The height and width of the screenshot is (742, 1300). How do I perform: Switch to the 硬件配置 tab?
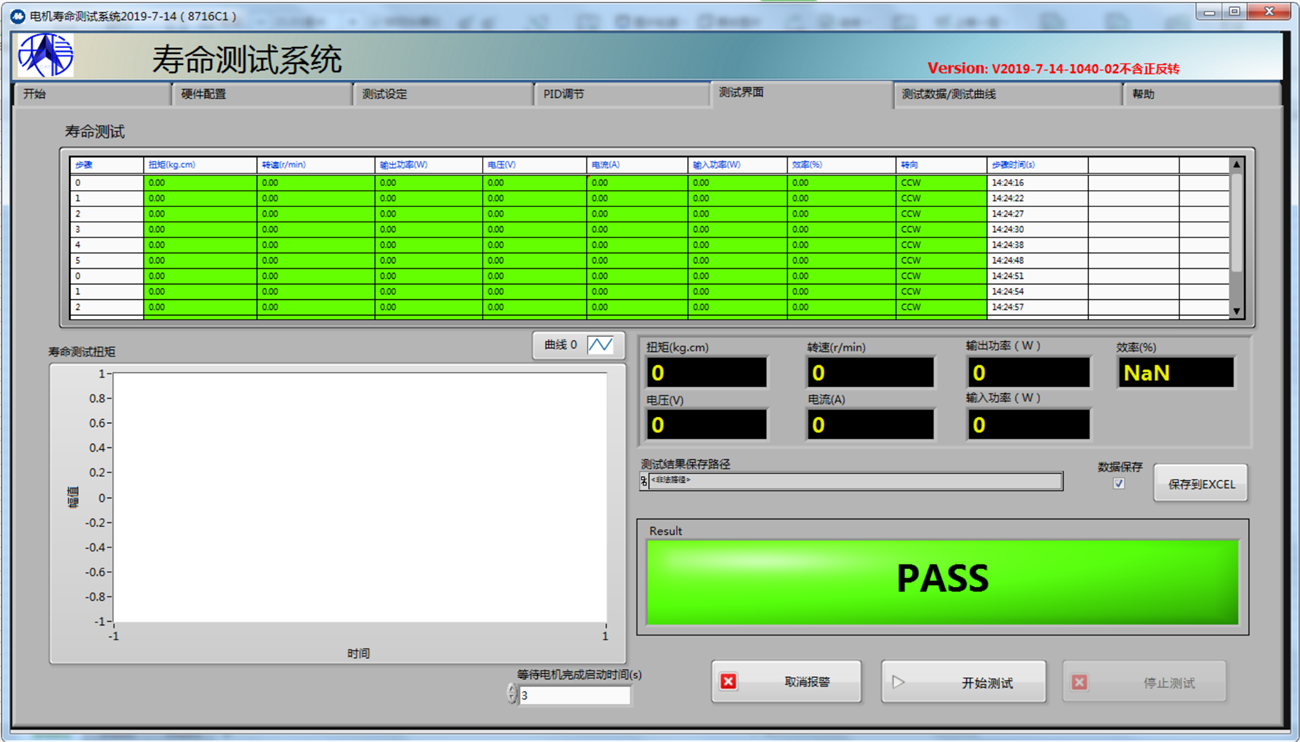tap(263, 94)
